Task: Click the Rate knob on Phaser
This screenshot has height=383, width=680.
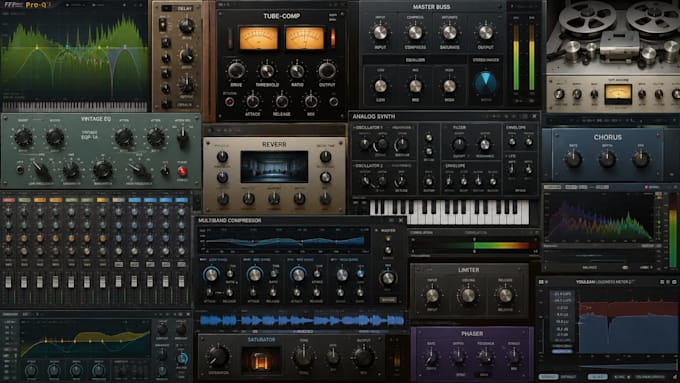Action: point(432,357)
